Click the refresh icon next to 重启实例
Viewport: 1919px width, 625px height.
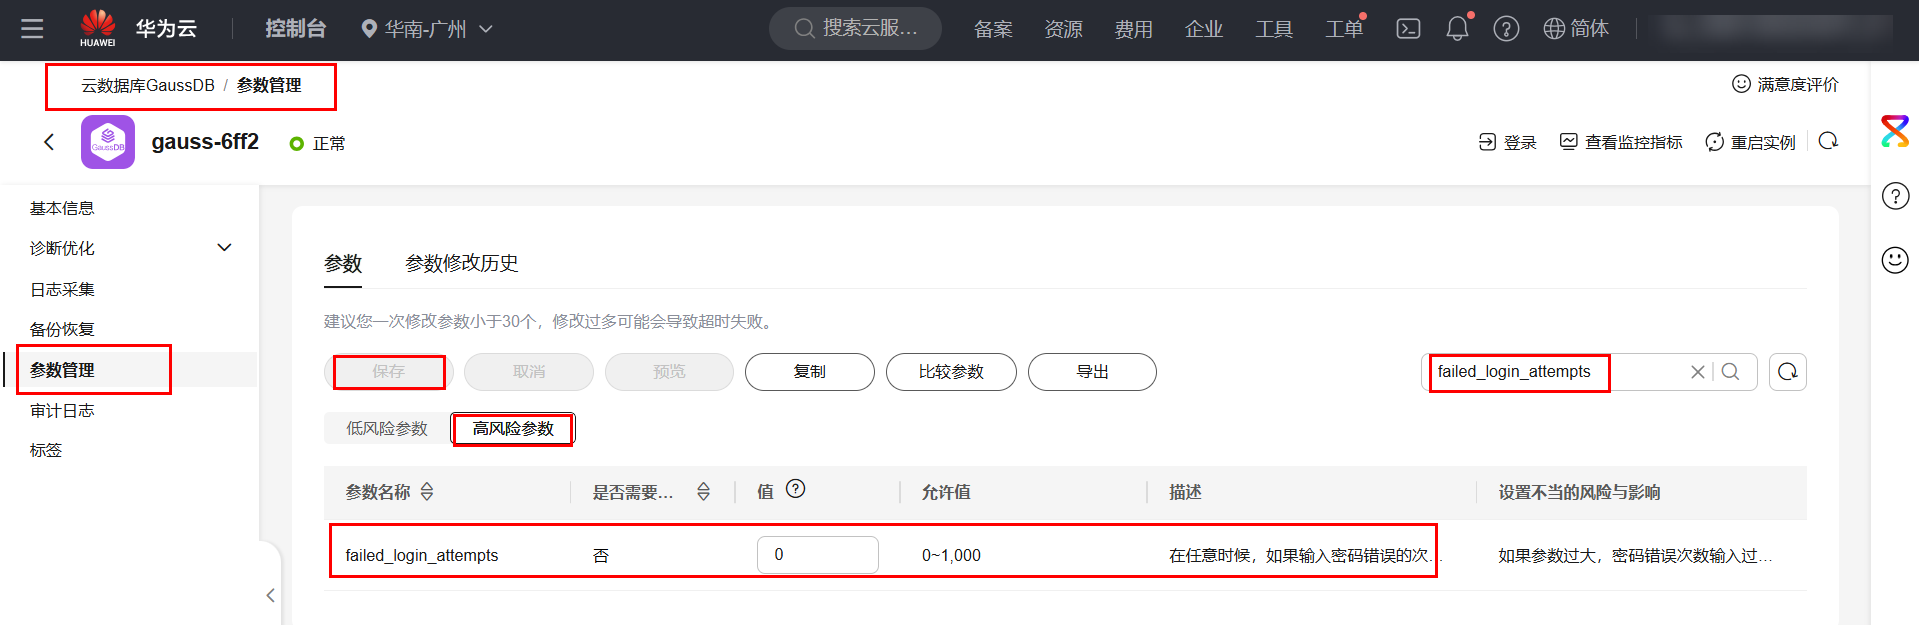click(x=1828, y=142)
